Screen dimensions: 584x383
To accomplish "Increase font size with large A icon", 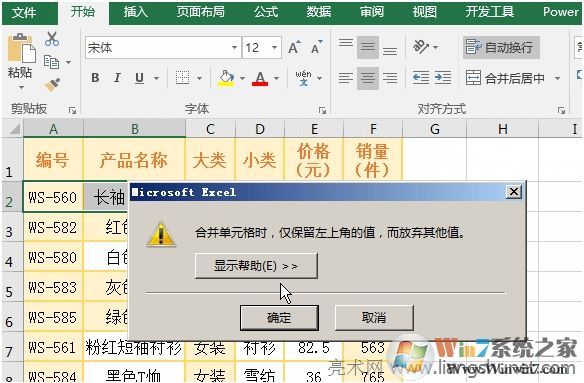I will [x=294, y=47].
